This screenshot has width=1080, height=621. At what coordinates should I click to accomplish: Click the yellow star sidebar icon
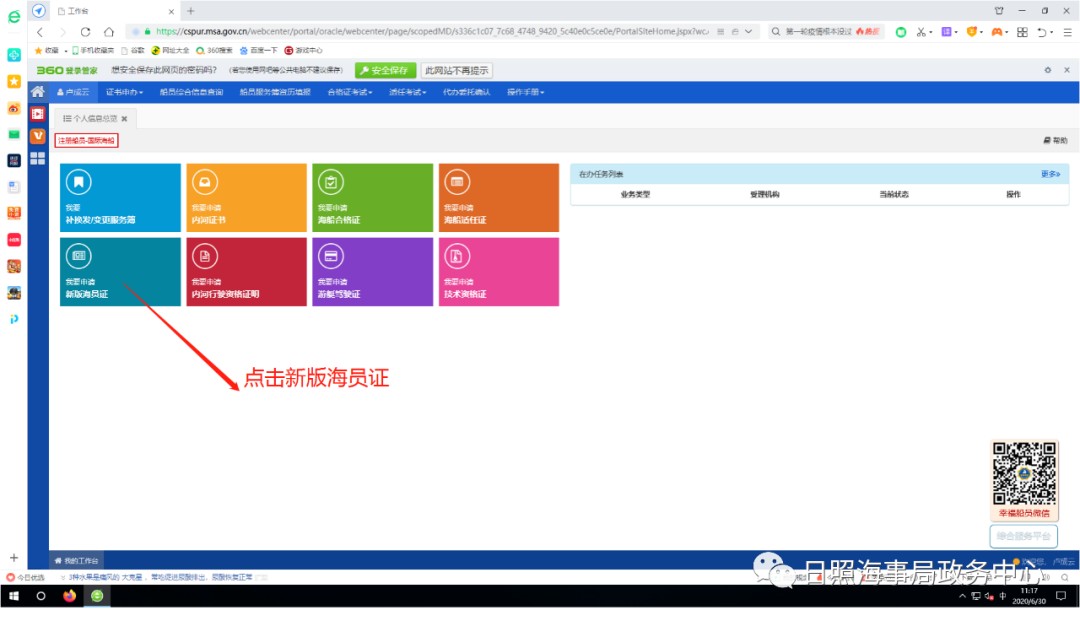pyautogui.click(x=14, y=81)
